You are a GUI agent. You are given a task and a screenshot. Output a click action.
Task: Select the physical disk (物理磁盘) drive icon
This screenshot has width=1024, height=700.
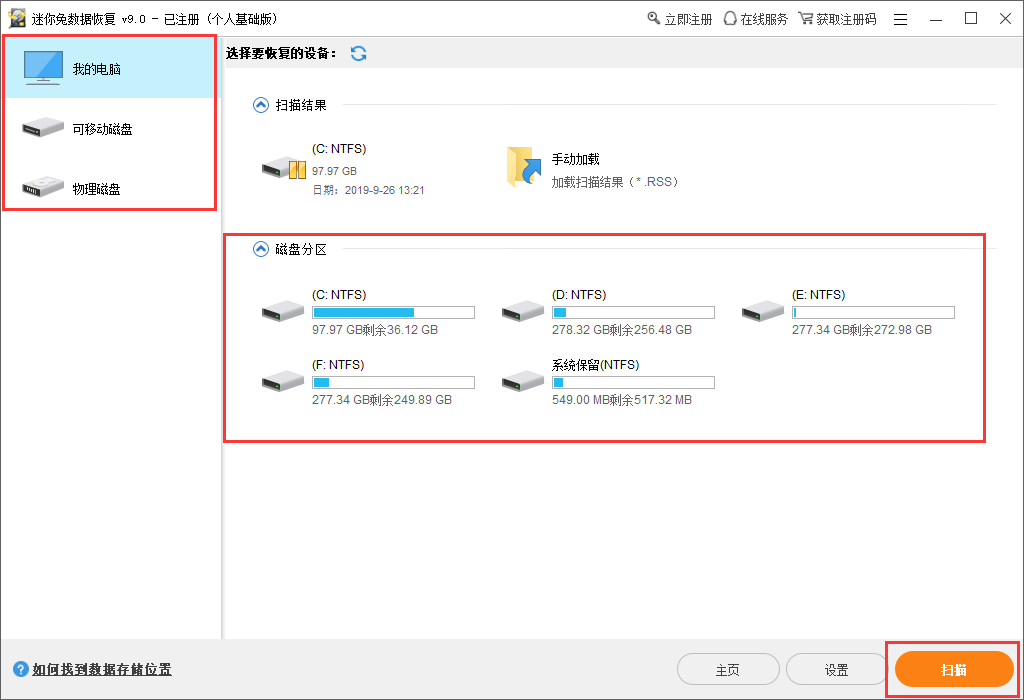point(42,187)
